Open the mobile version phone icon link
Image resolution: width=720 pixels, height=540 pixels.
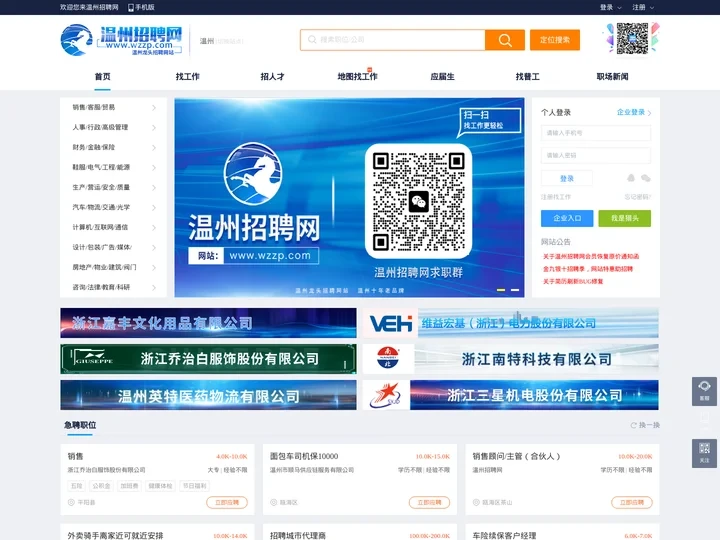click(131, 7)
